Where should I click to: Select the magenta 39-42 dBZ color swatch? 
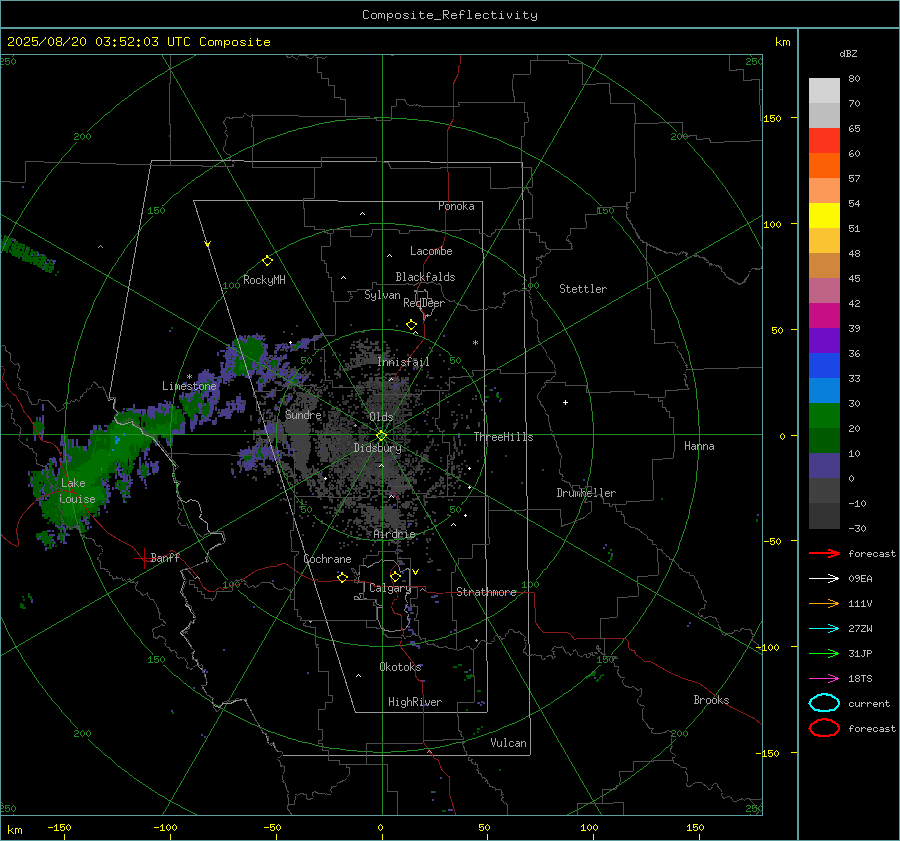pos(824,315)
